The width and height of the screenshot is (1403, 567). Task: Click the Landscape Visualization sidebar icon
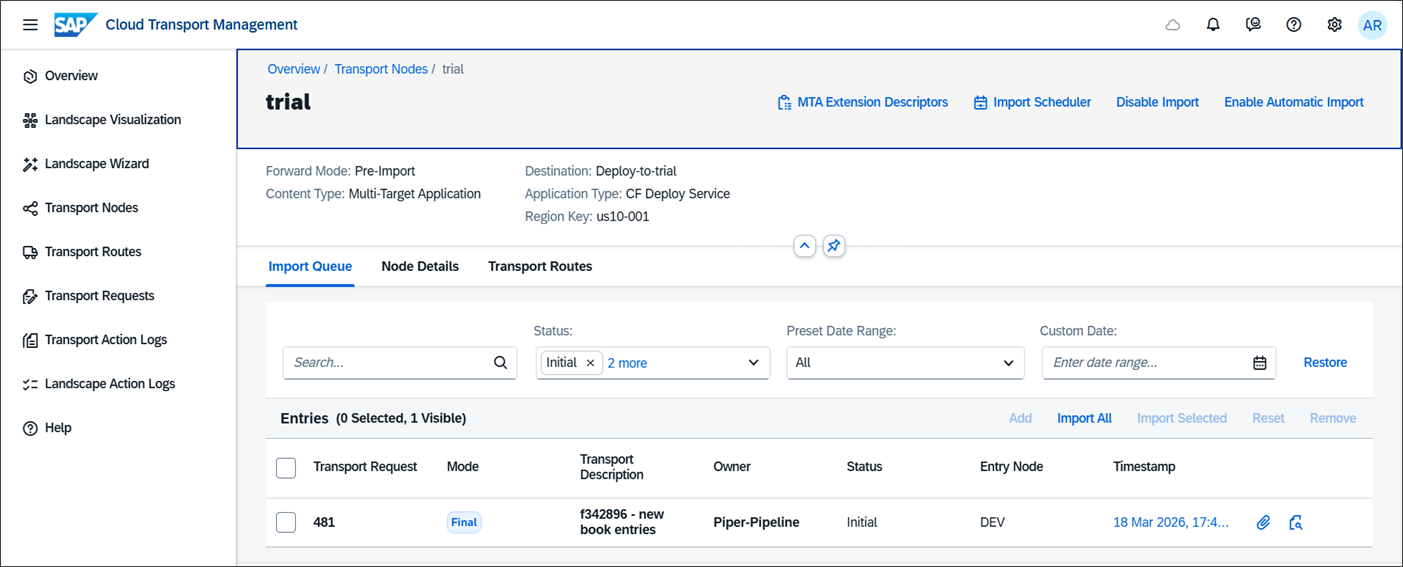tap(30, 120)
